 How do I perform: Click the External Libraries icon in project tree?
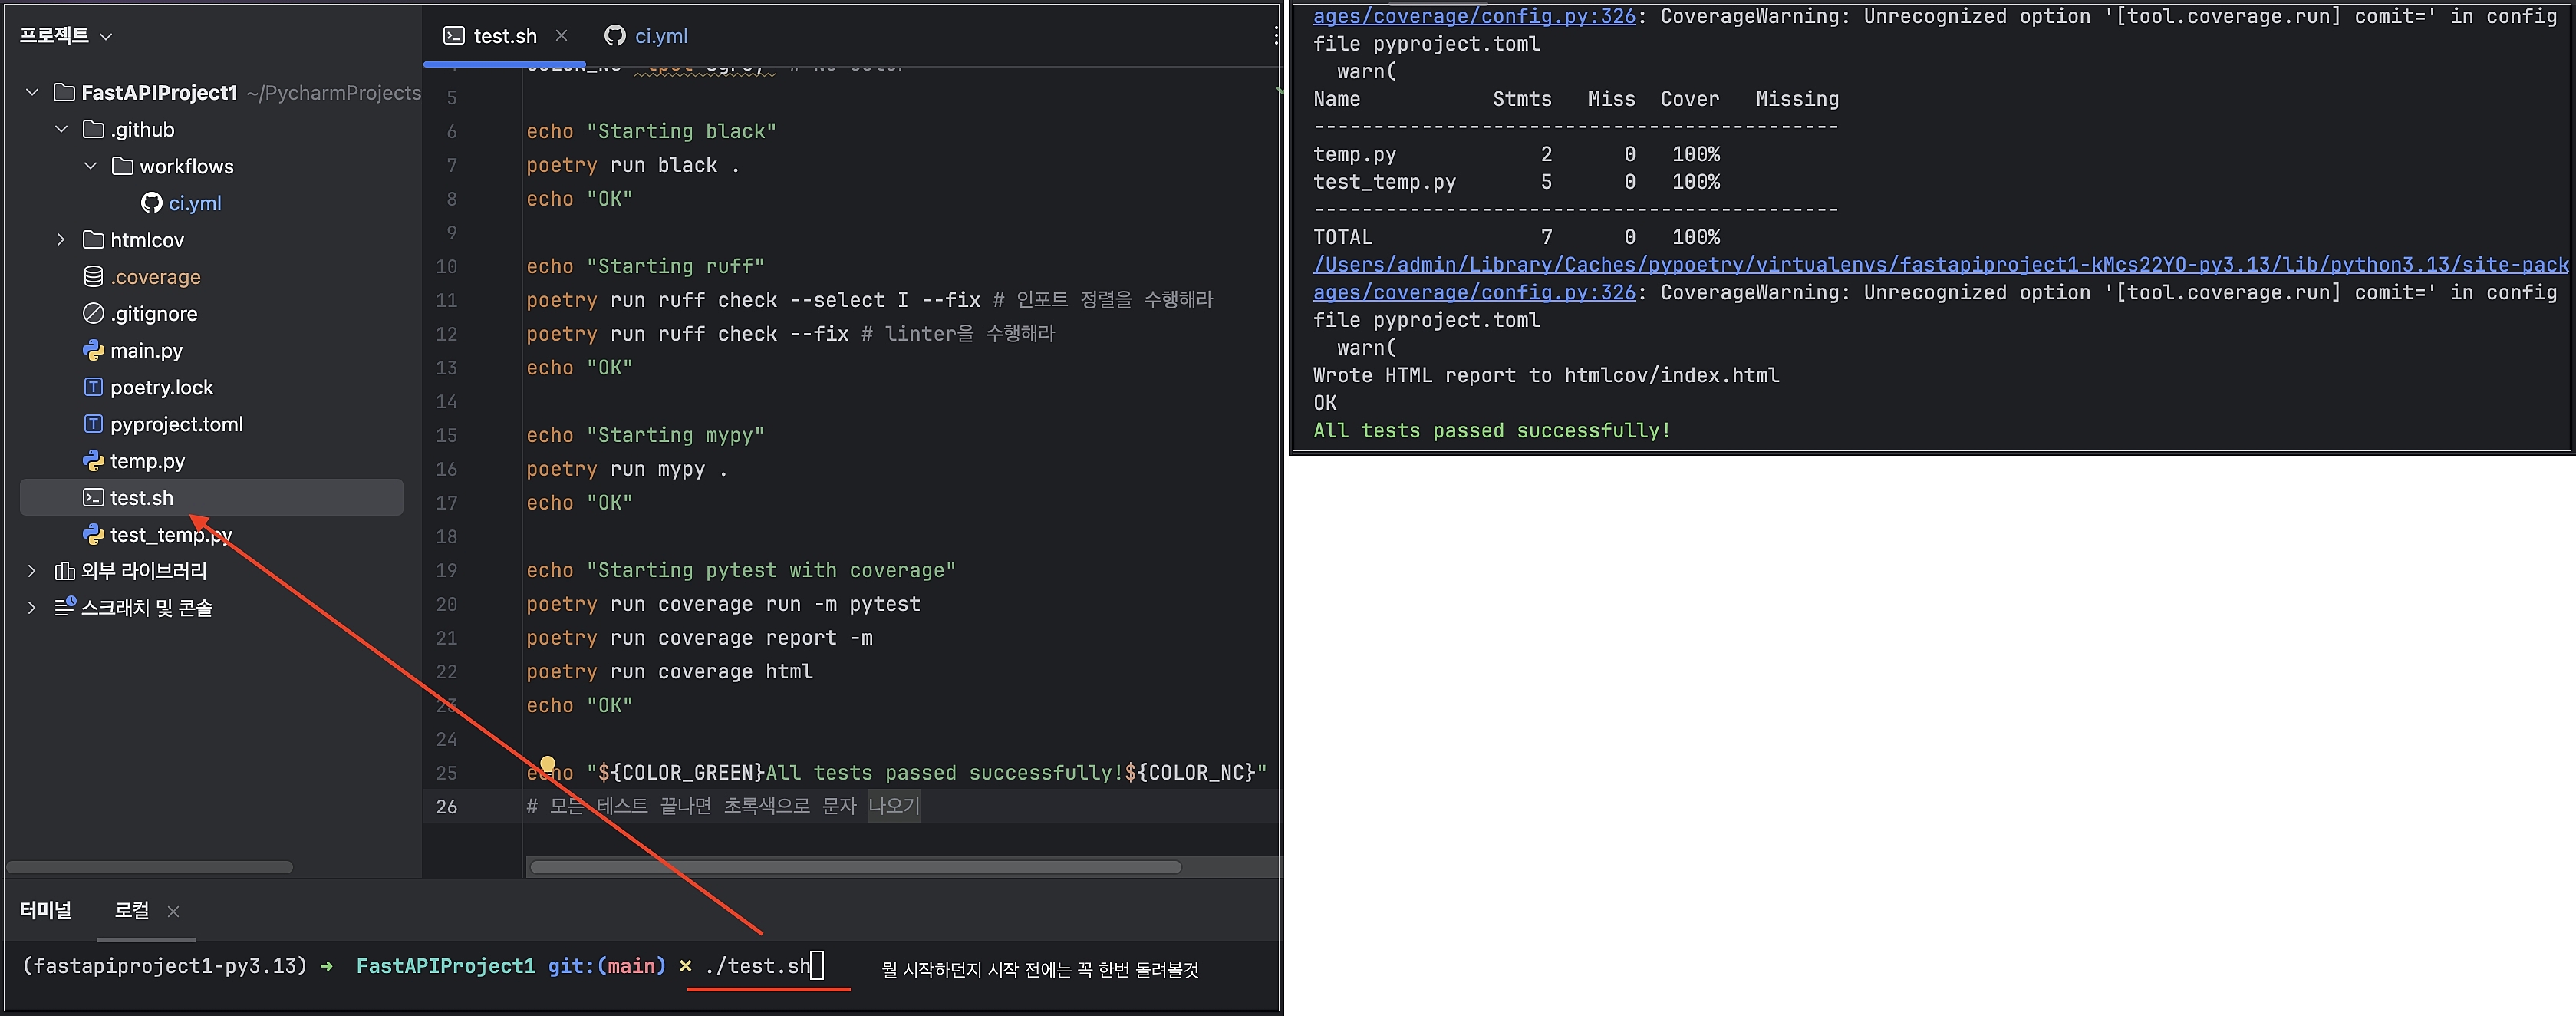pos(64,571)
